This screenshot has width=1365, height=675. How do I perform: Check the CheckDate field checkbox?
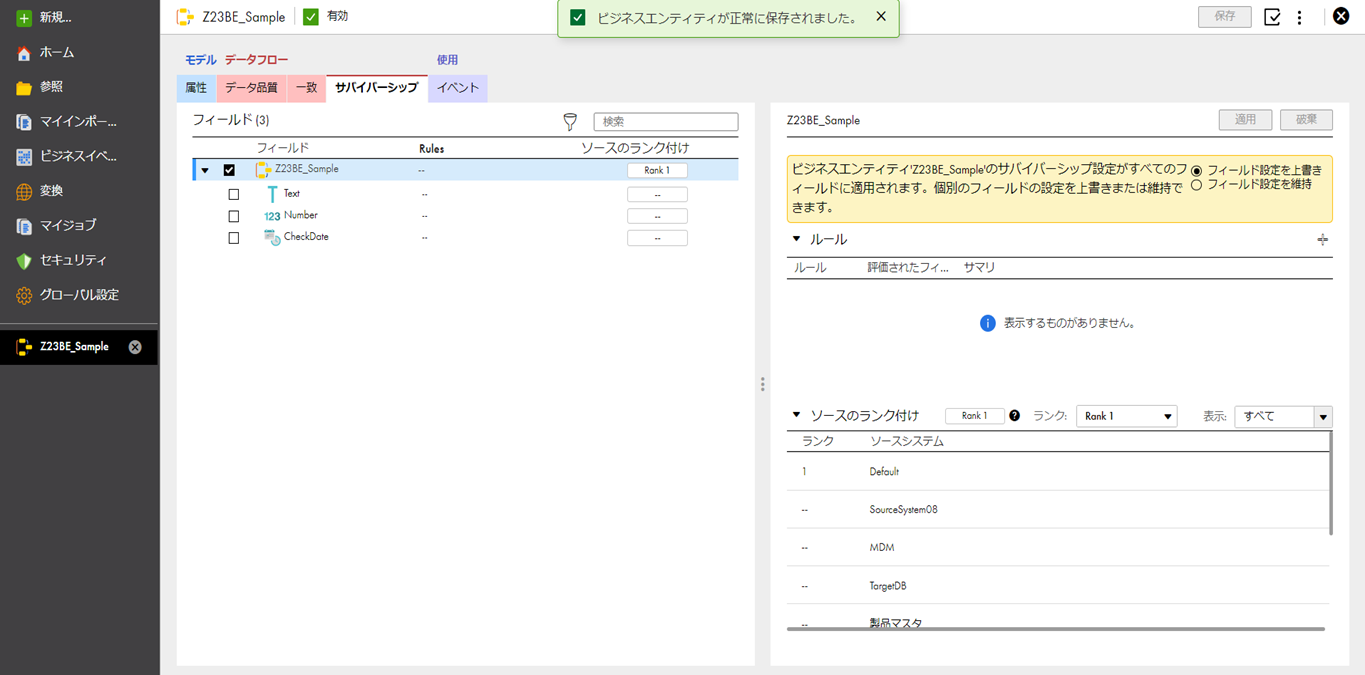tap(234, 238)
